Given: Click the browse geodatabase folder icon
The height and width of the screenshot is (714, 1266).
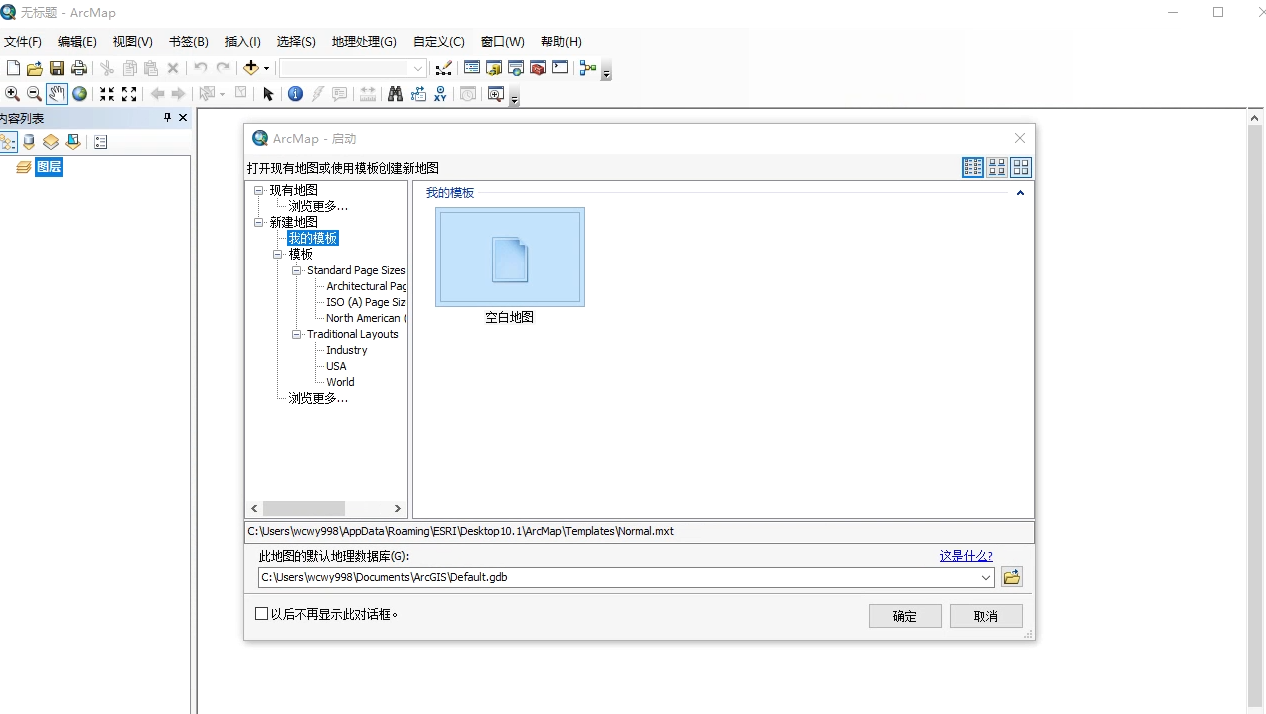Looking at the screenshot, I should [1011, 577].
